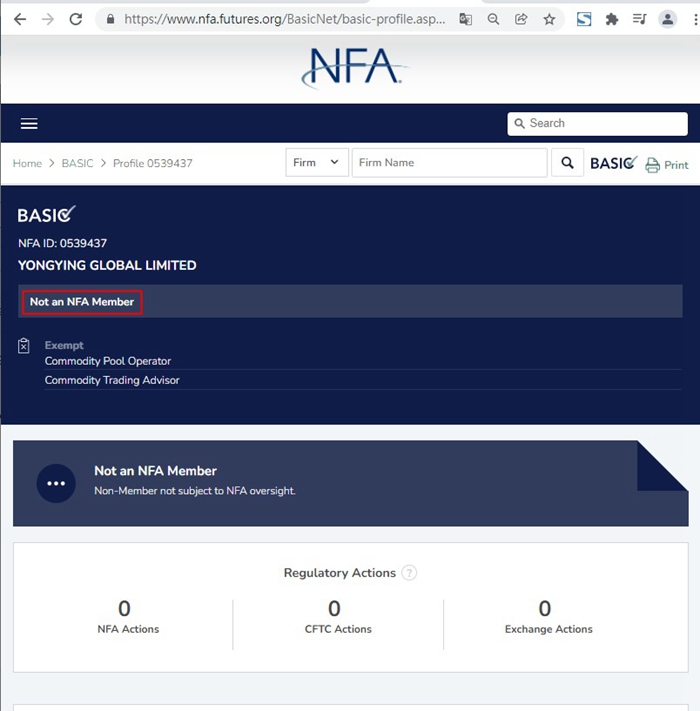Open the hamburger navigation menu

[x=29, y=124]
